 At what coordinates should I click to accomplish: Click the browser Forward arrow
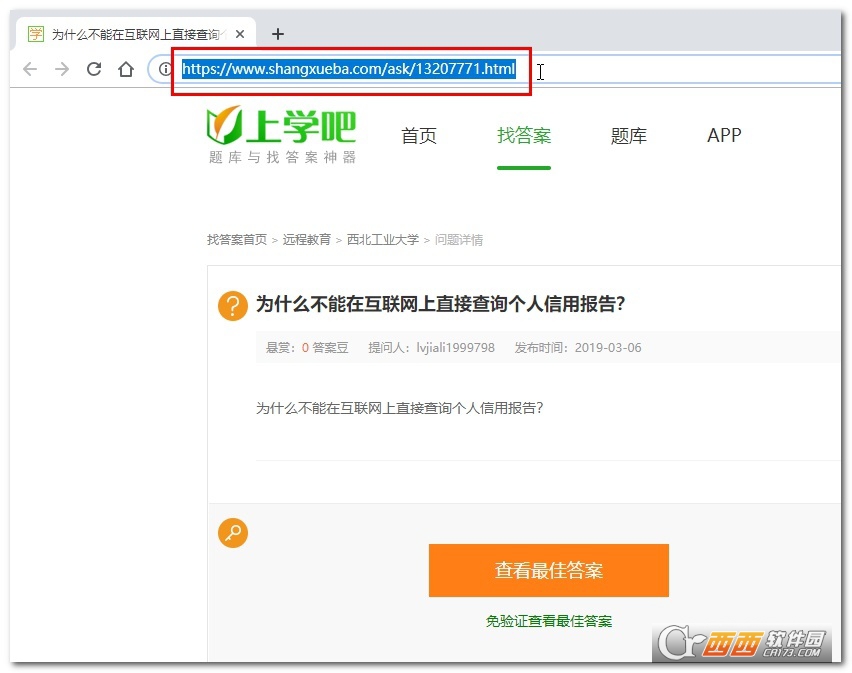[62, 69]
